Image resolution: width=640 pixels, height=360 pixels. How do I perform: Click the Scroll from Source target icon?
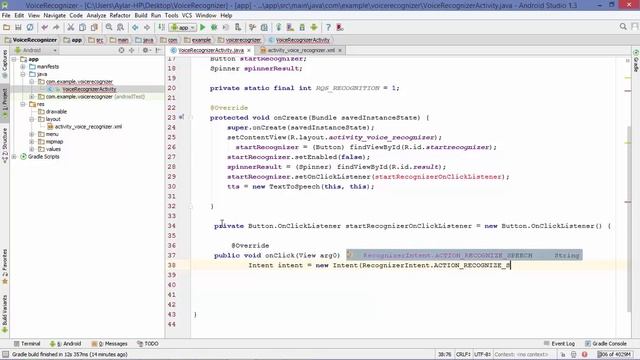tap(121, 50)
